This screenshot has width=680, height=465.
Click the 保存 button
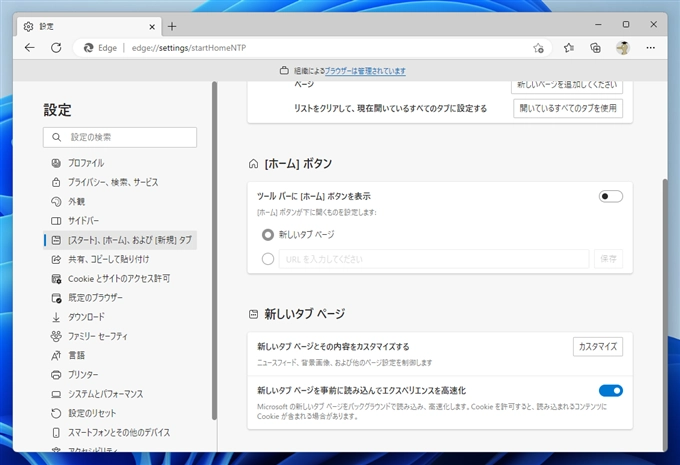[x=608, y=259]
